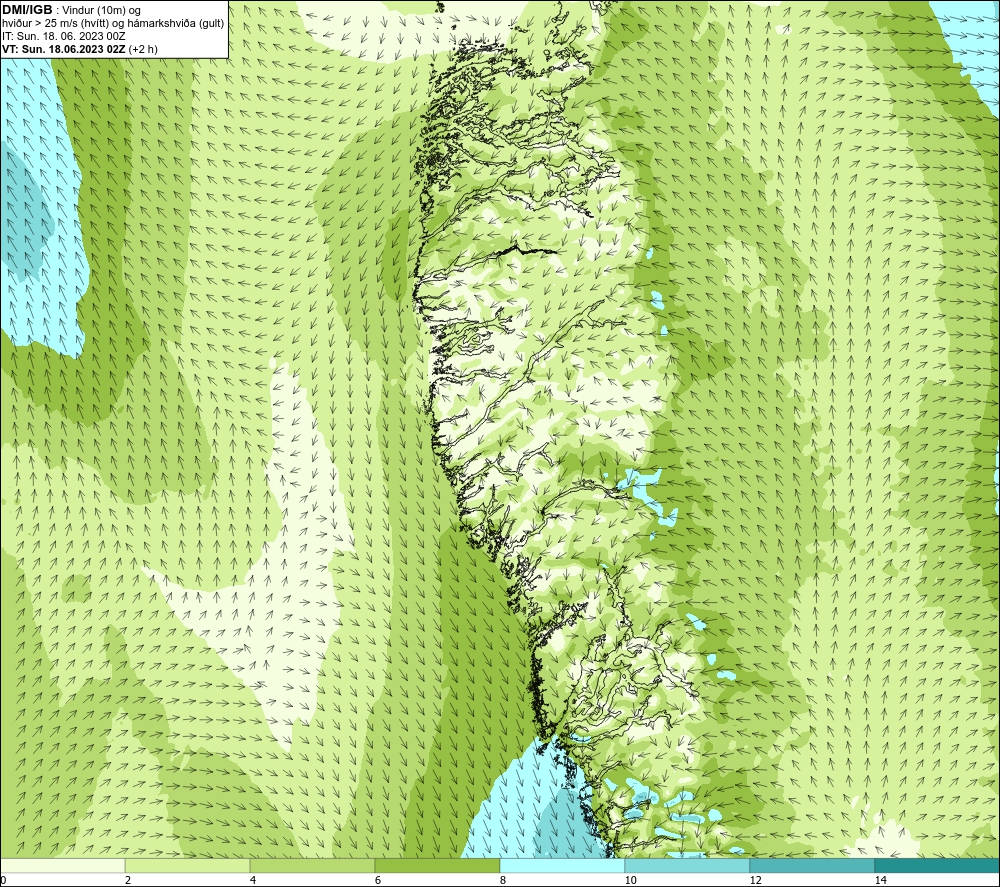Click the legend label "10"
Image resolution: width=1000 pixels, height=887 pixels.
631,880
